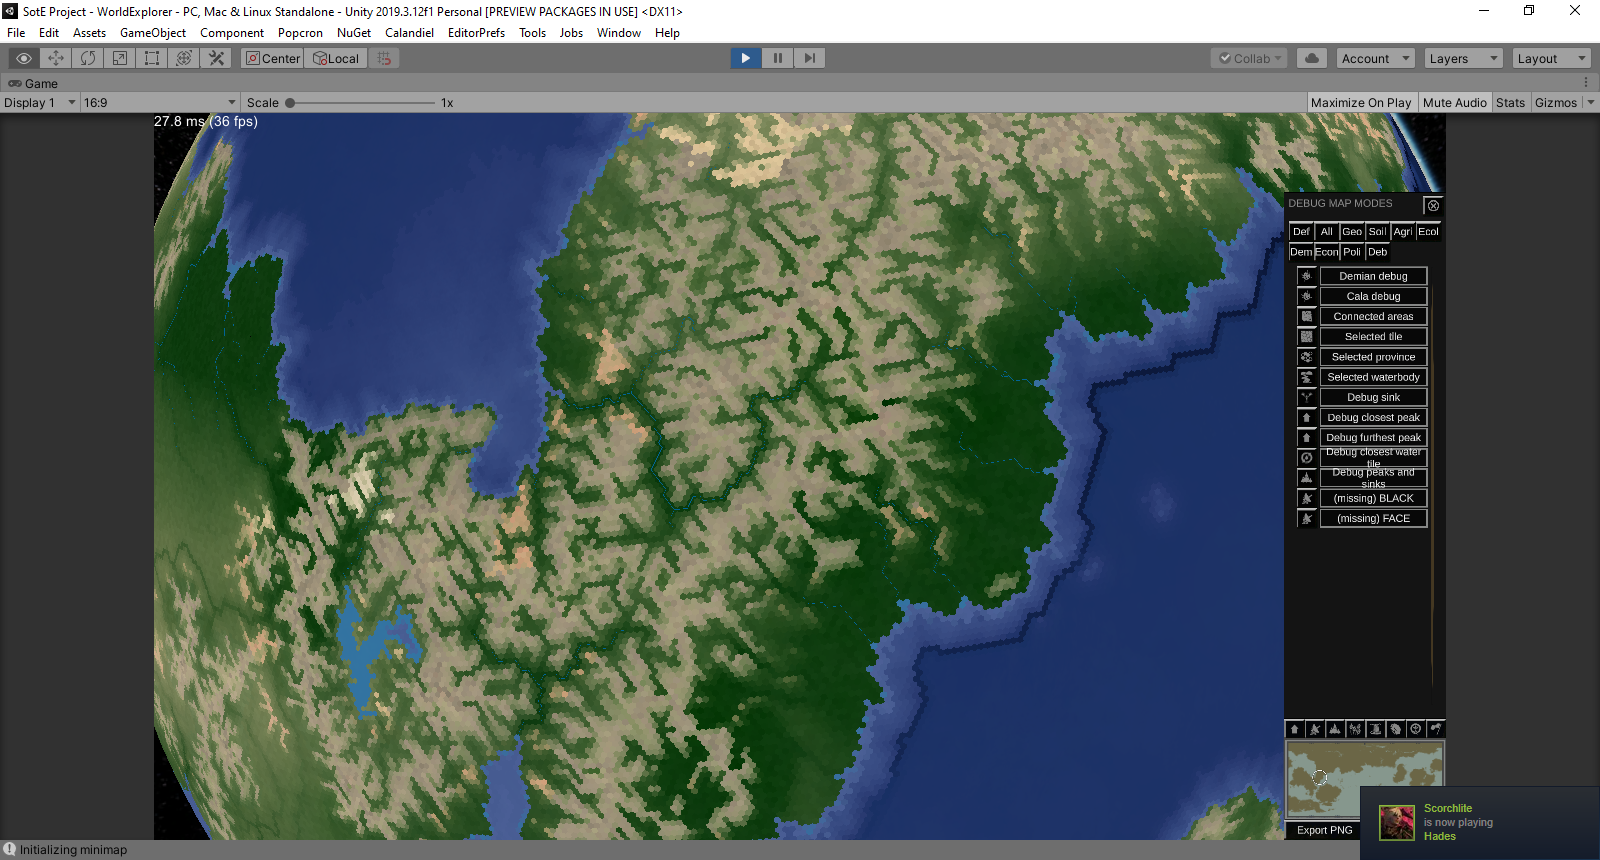Image resolution: width=1600 pixels, height=860 pixels.
Task: Toggle Maximize On Play
Action: pos(1361,102)
